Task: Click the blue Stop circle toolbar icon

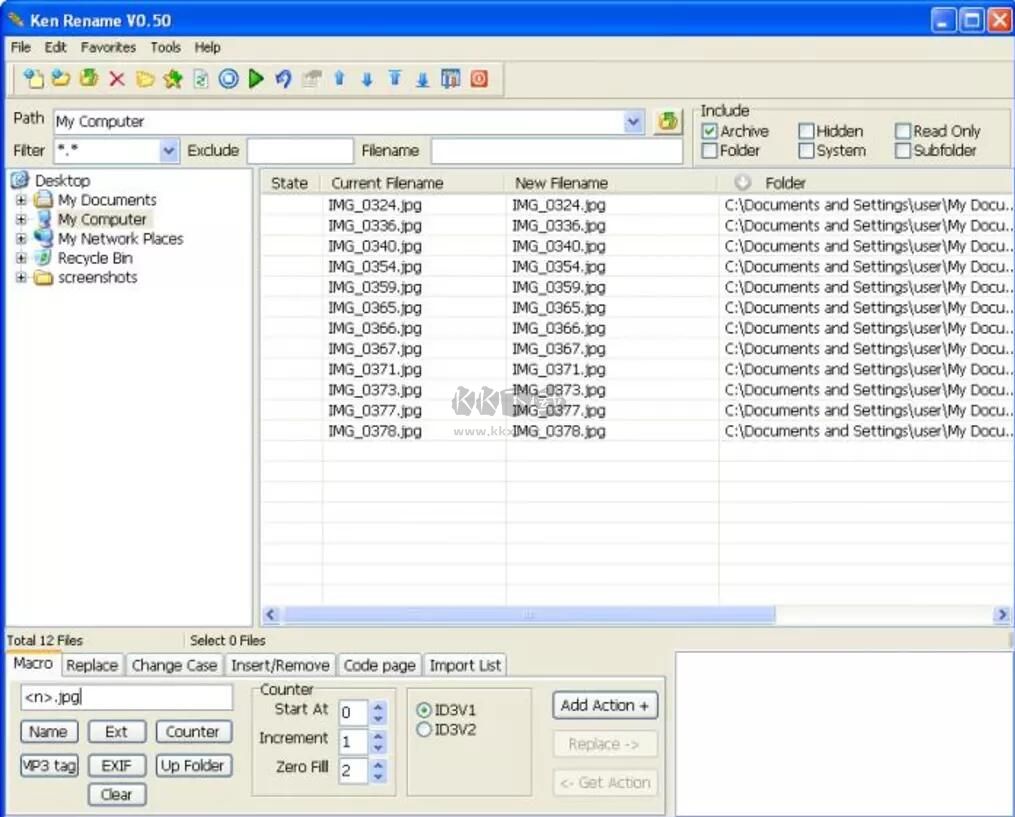Action: click(x=229, y=79)
